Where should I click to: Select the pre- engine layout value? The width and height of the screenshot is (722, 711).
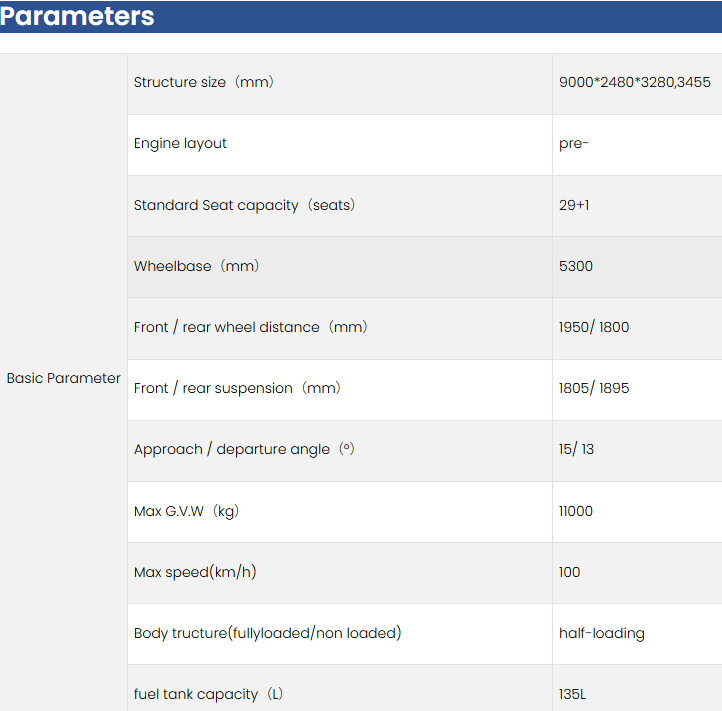point(574,143)
